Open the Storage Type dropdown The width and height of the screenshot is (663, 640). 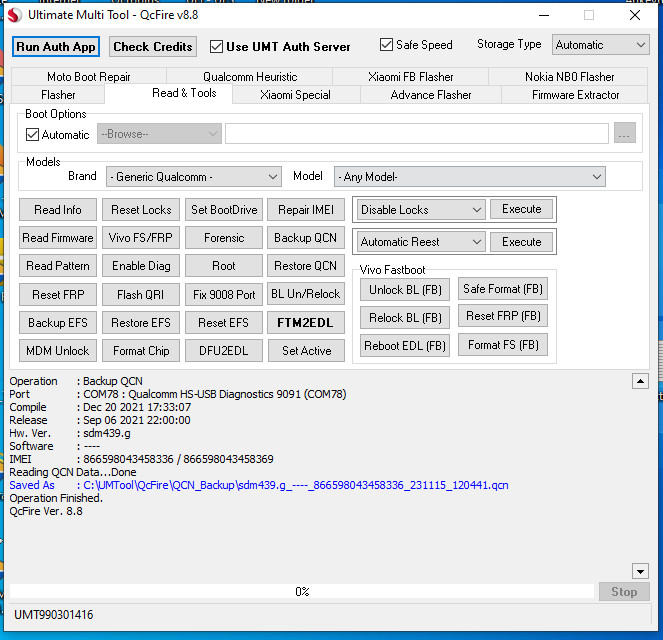coord(600,45)
